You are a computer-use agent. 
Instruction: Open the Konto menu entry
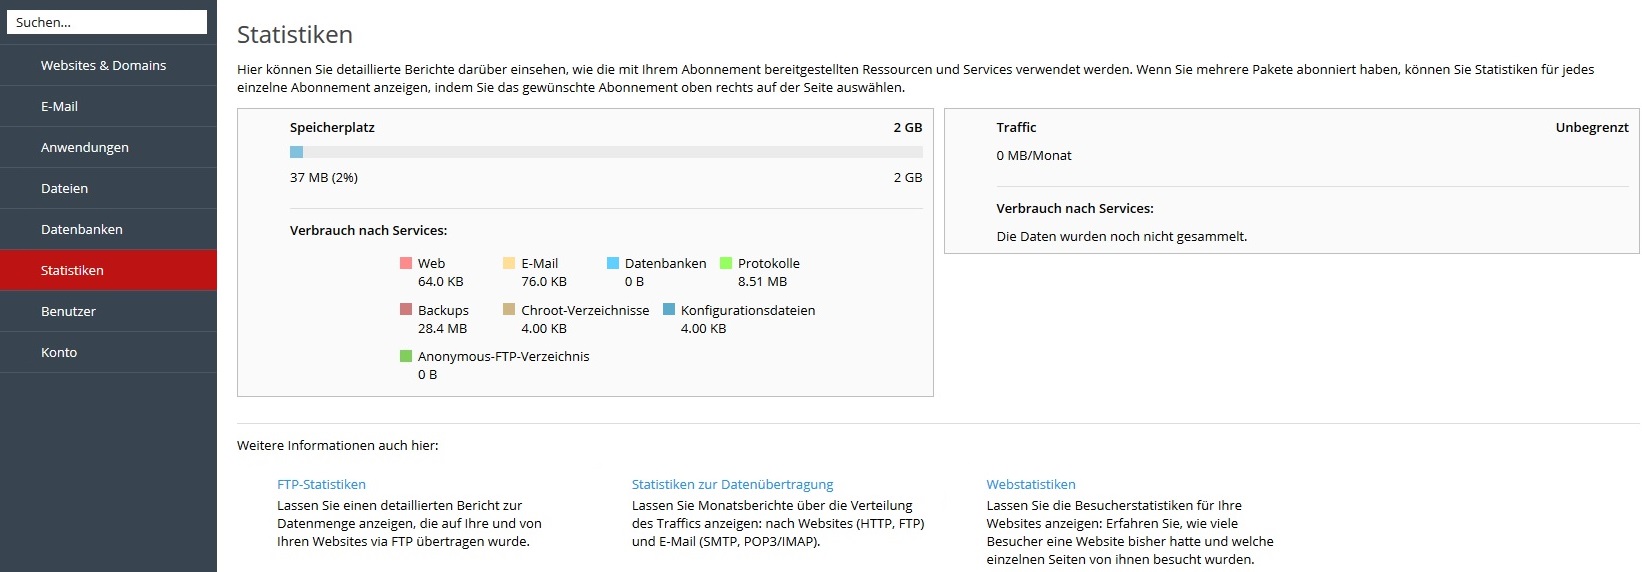tap(108, 352)
